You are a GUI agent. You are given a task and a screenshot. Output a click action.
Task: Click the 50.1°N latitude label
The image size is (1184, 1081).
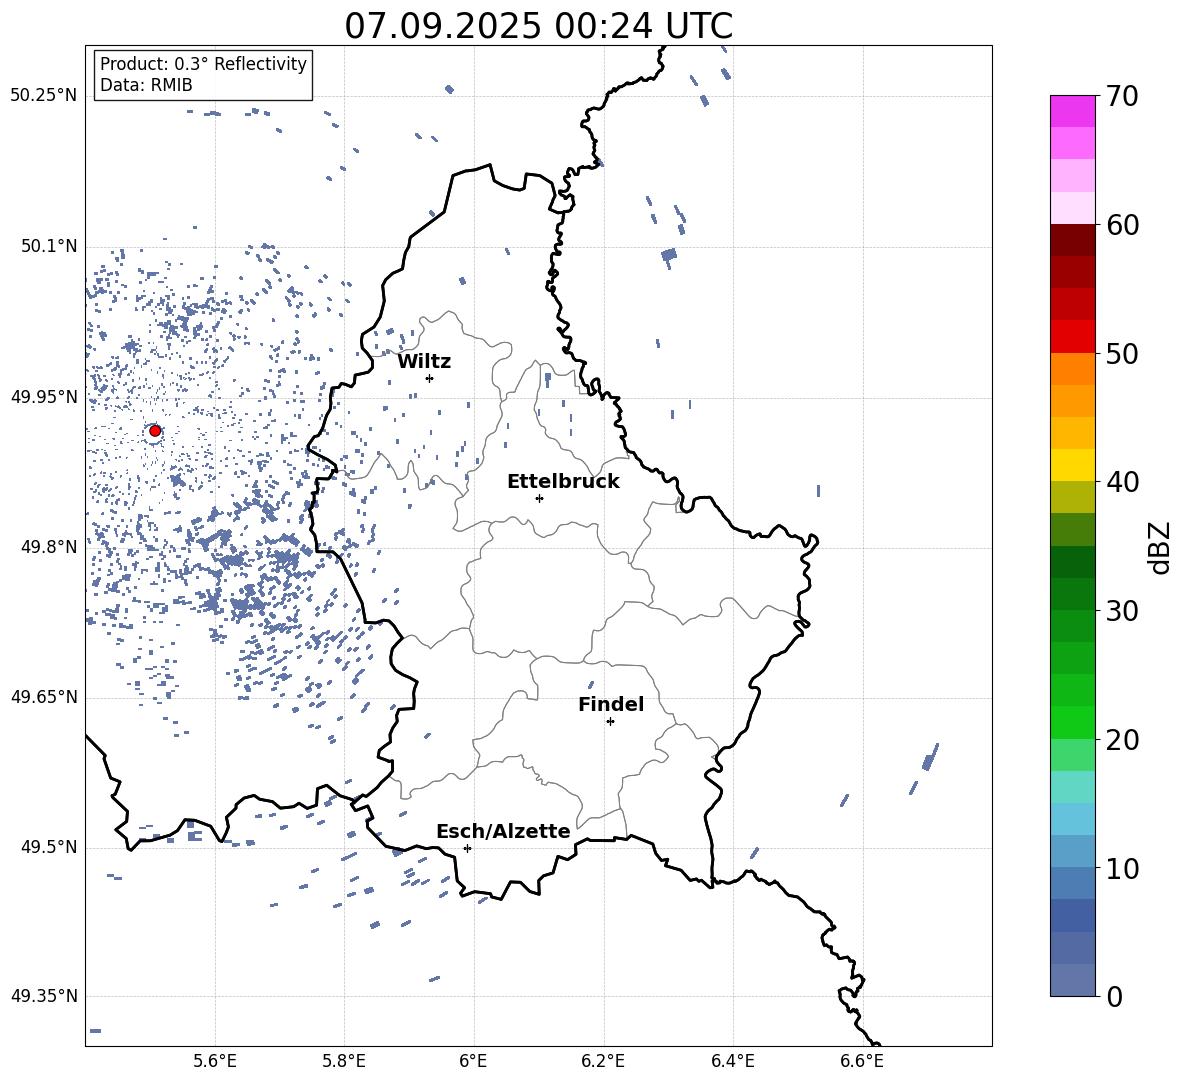(48, 246)
